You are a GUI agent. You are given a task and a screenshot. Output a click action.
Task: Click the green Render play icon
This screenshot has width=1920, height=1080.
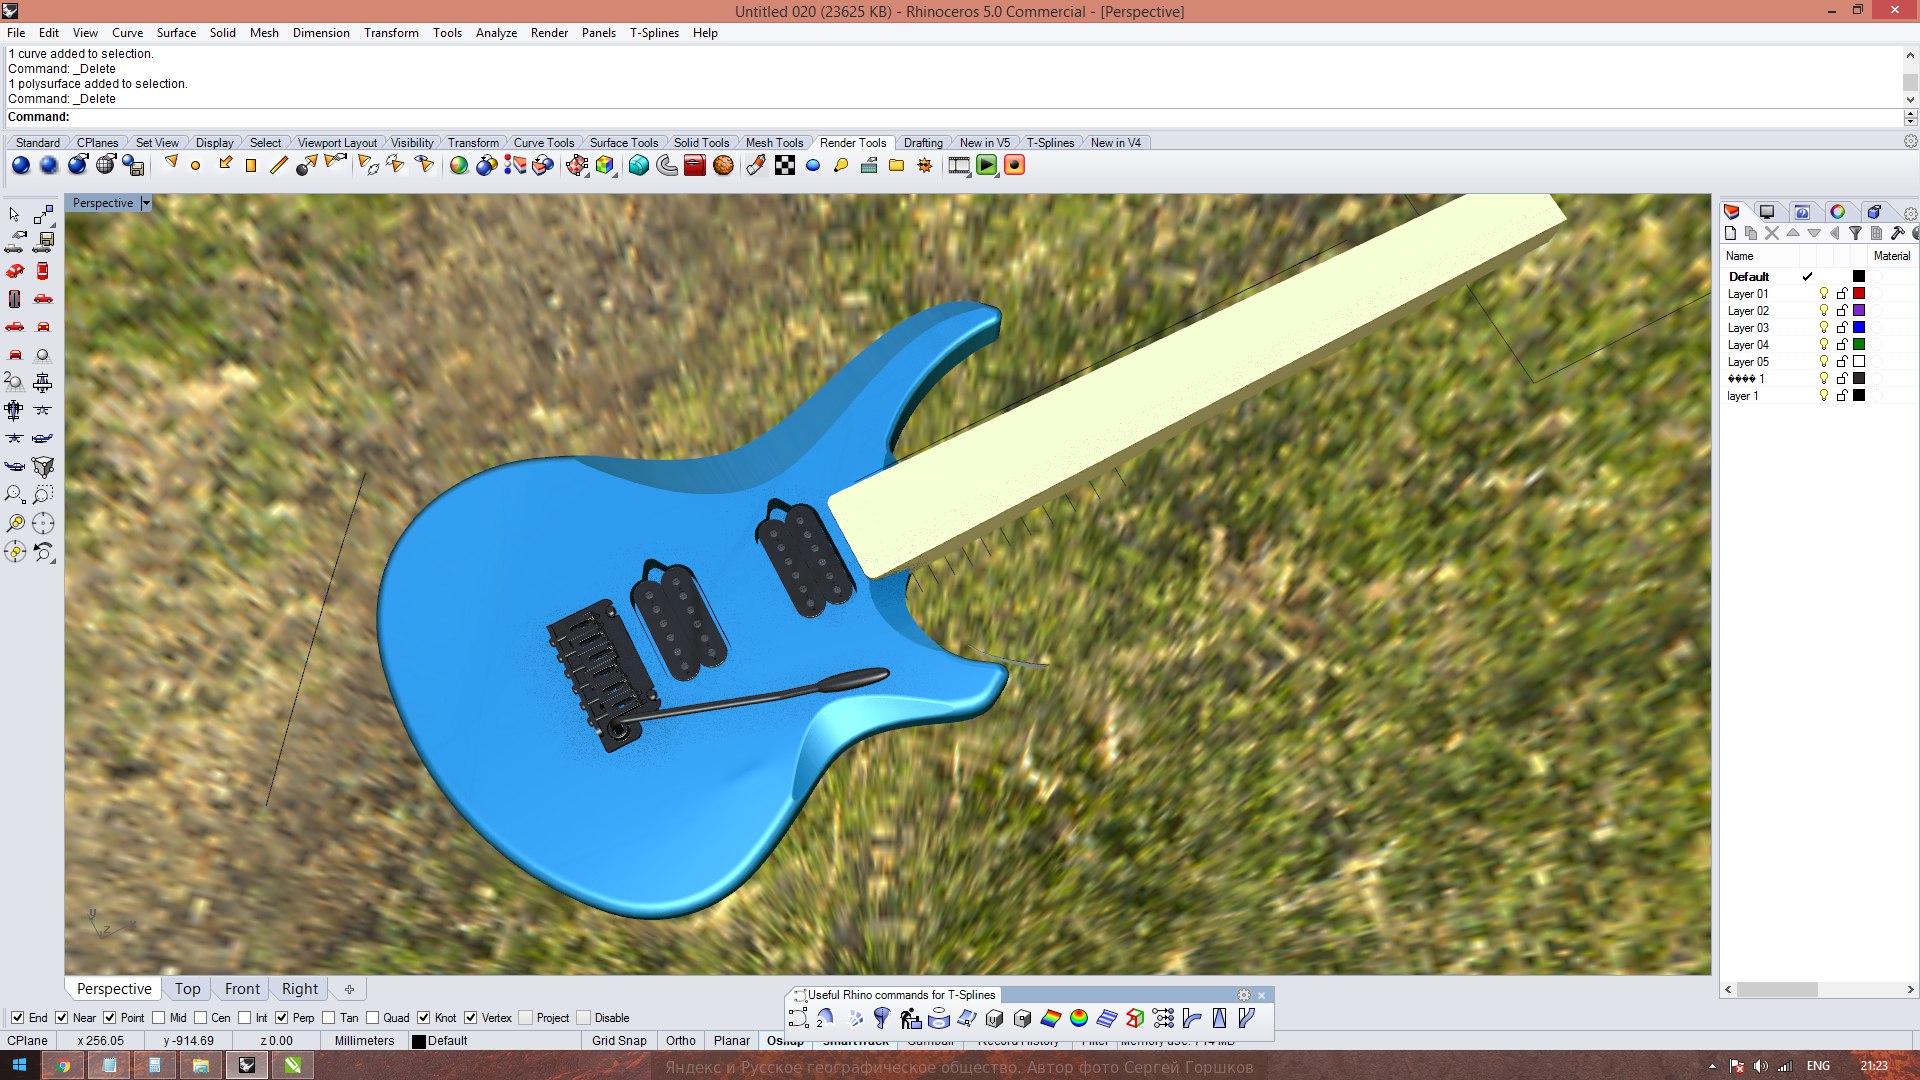click(987, 166)
